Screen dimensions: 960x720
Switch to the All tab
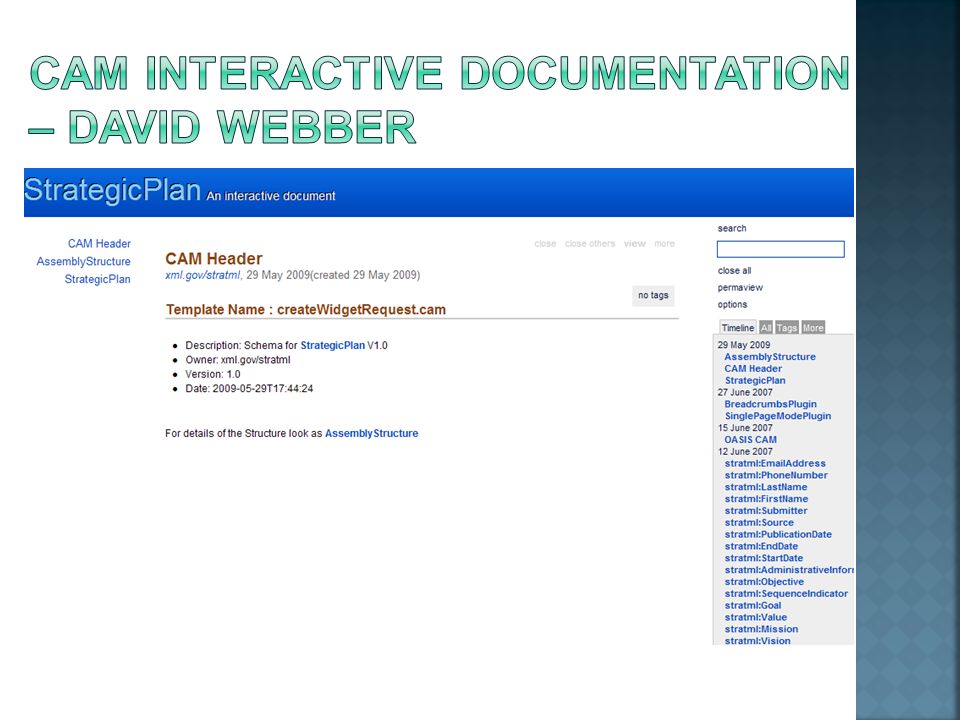766,328
